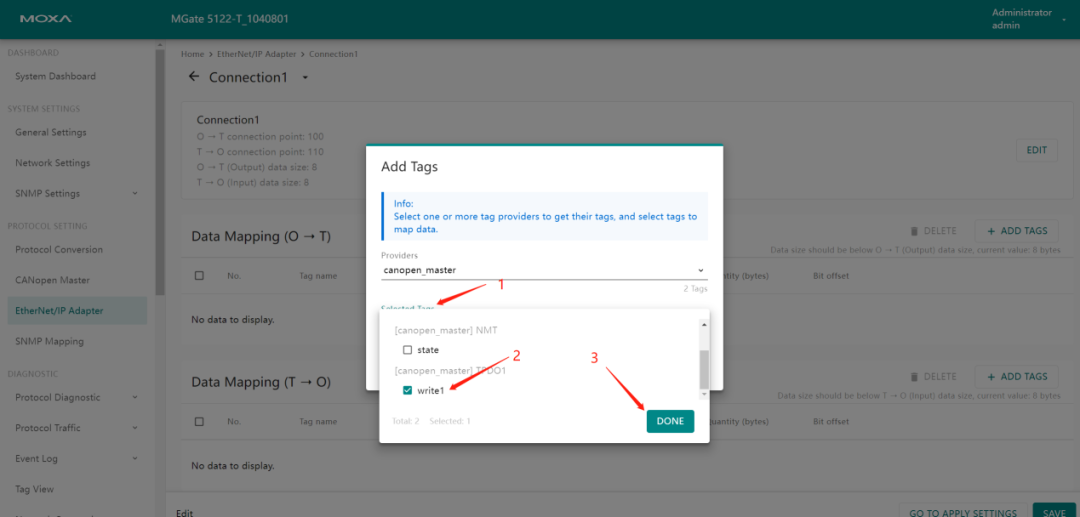
Task: Click the tag list scrollbar
Action: (704, 368)
